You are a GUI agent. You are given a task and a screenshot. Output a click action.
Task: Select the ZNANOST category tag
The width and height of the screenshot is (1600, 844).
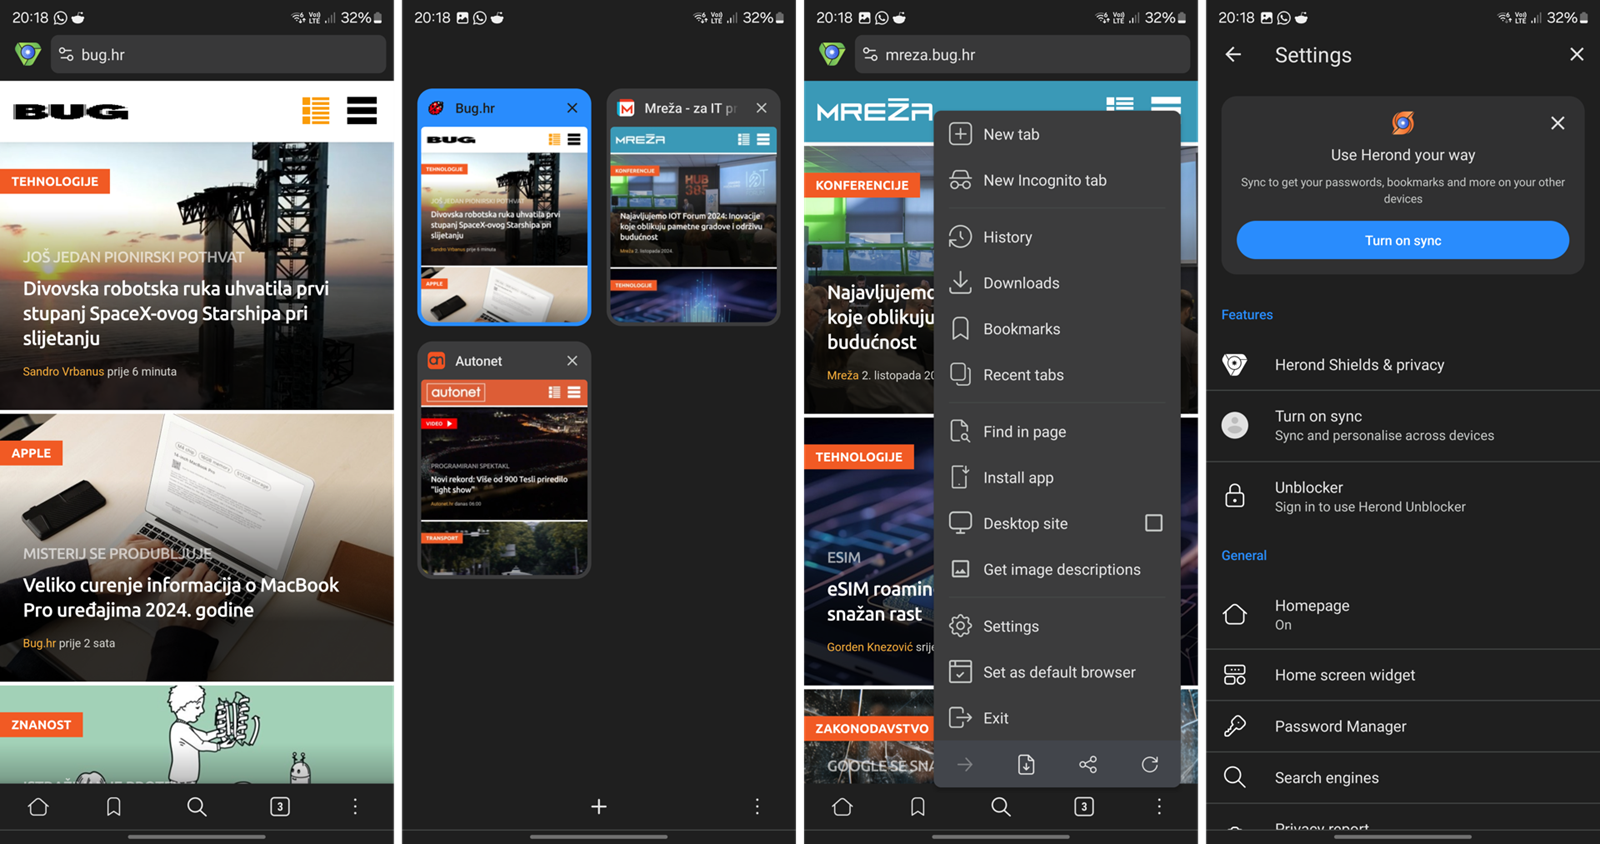coord(41,725)
